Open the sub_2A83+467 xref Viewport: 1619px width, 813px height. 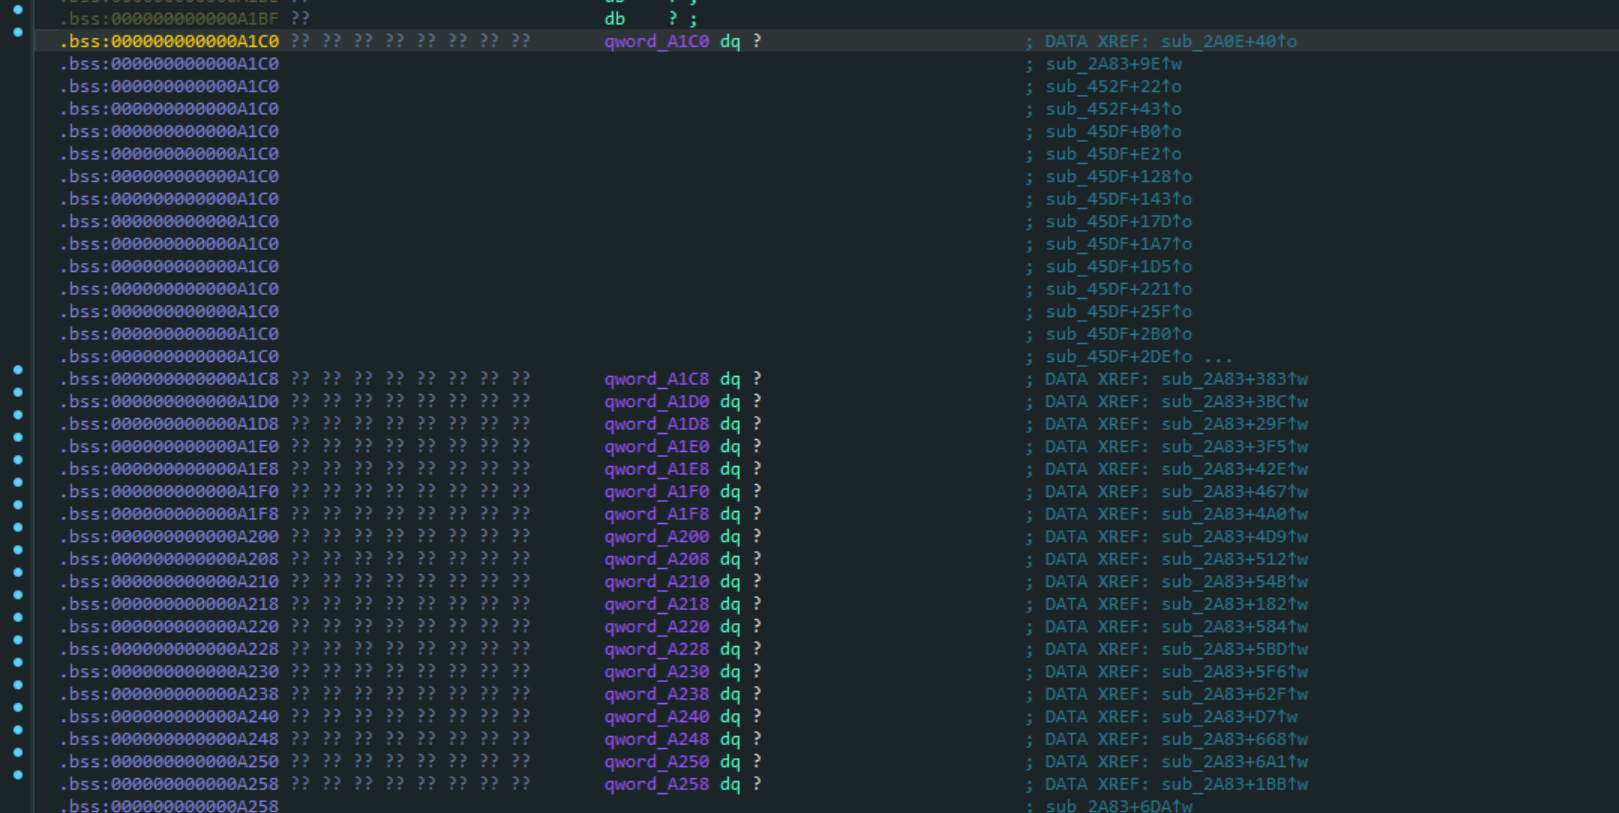click(1235, 491)
